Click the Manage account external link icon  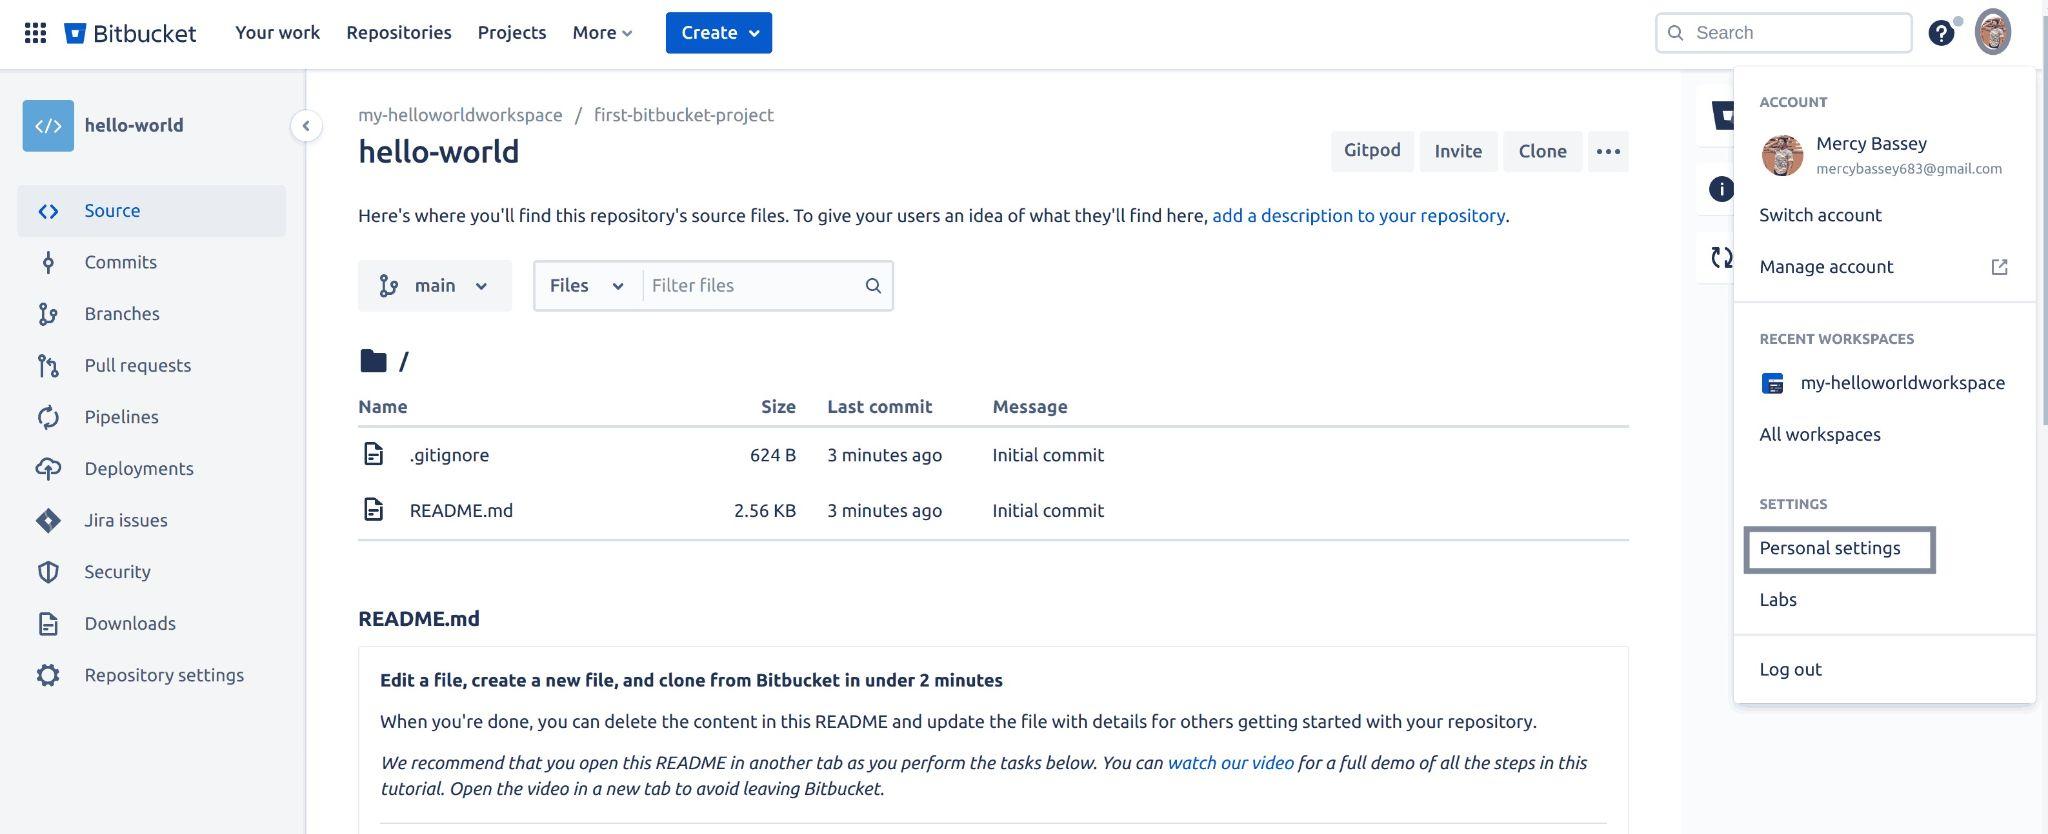(x=1999, y=267)
